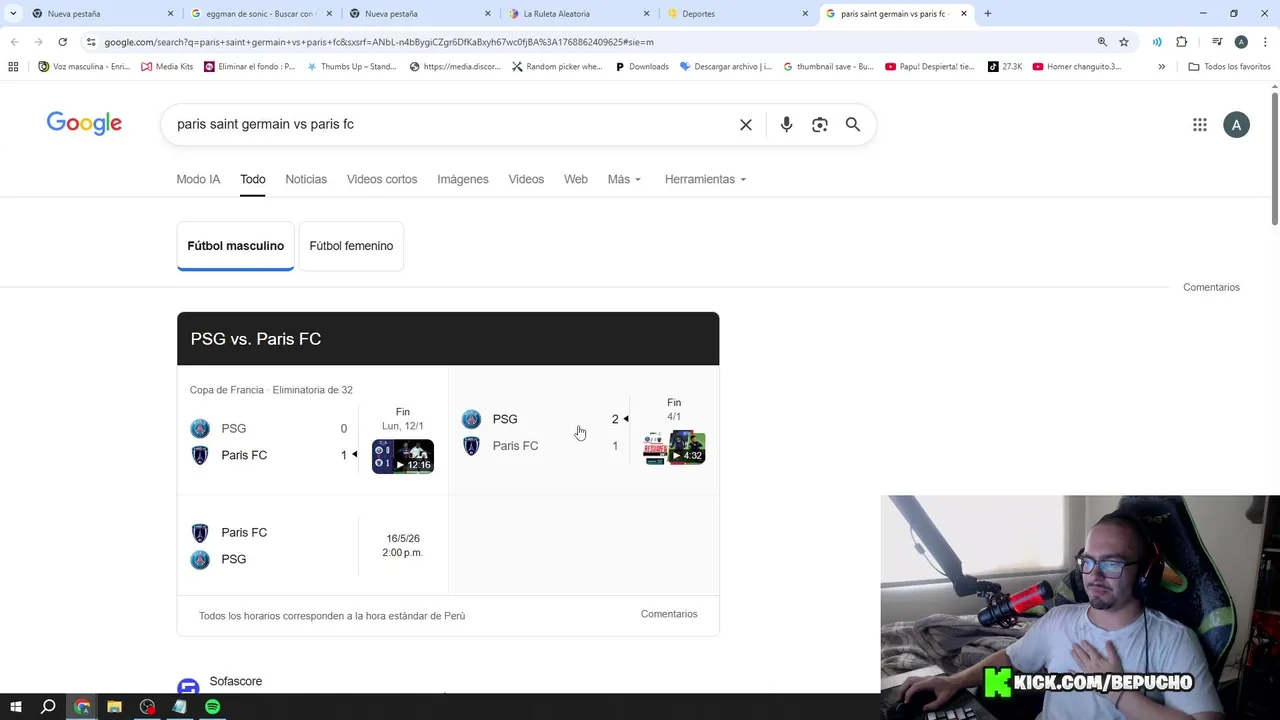This screenshot has width=1280, height=720.
Task: Open the tab search dropdown arrow
Action: point(13,14)
